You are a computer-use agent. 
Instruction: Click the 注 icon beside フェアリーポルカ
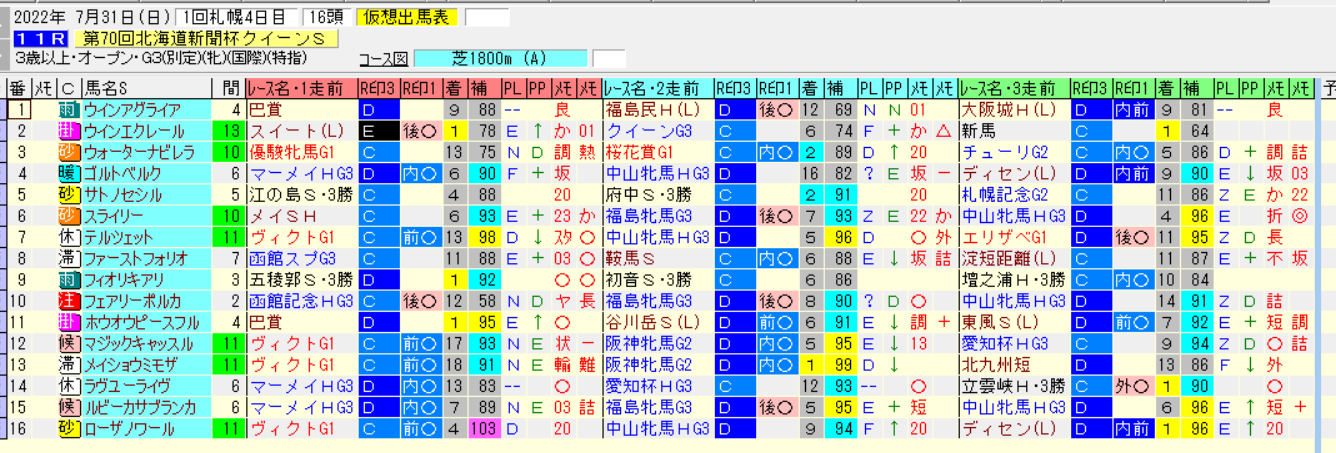69,301
